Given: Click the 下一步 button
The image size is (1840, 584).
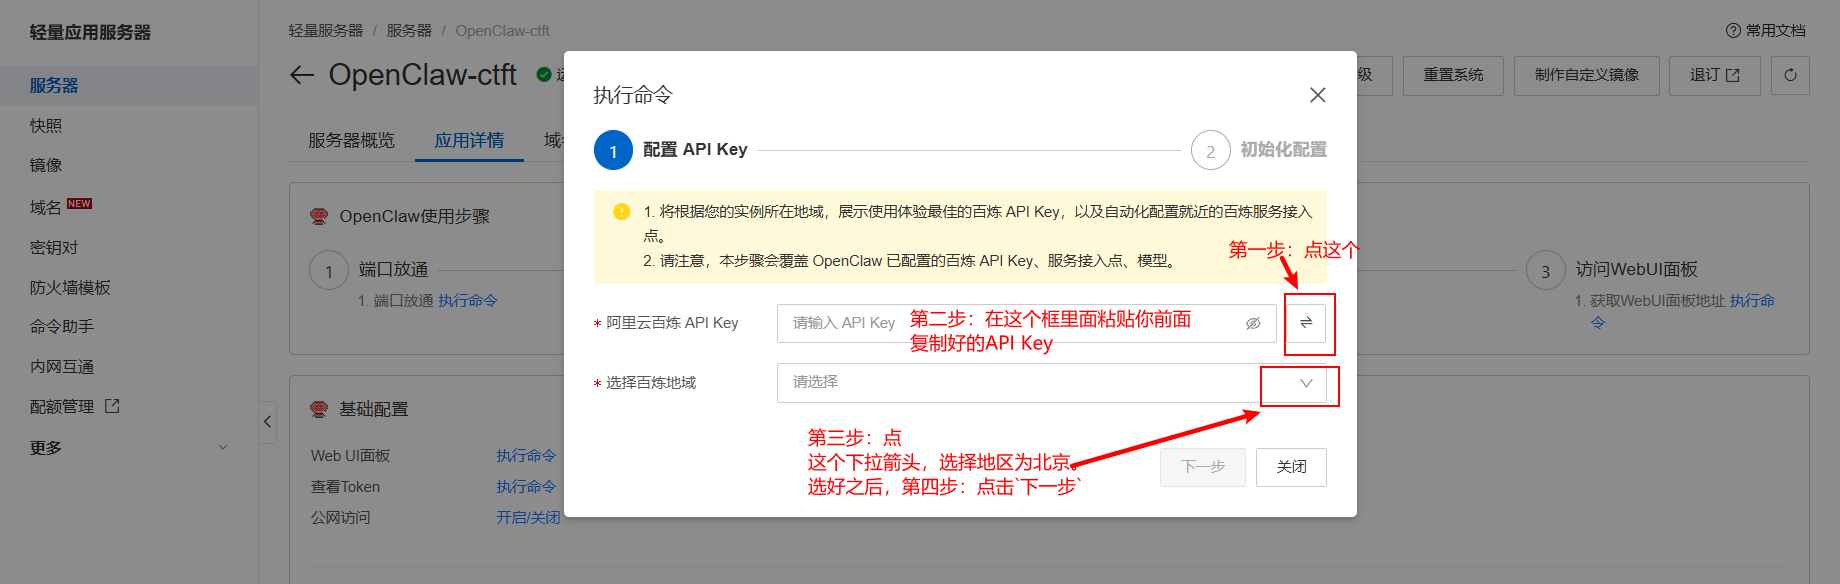Looking at the screenshot, I should point(1203,467).
